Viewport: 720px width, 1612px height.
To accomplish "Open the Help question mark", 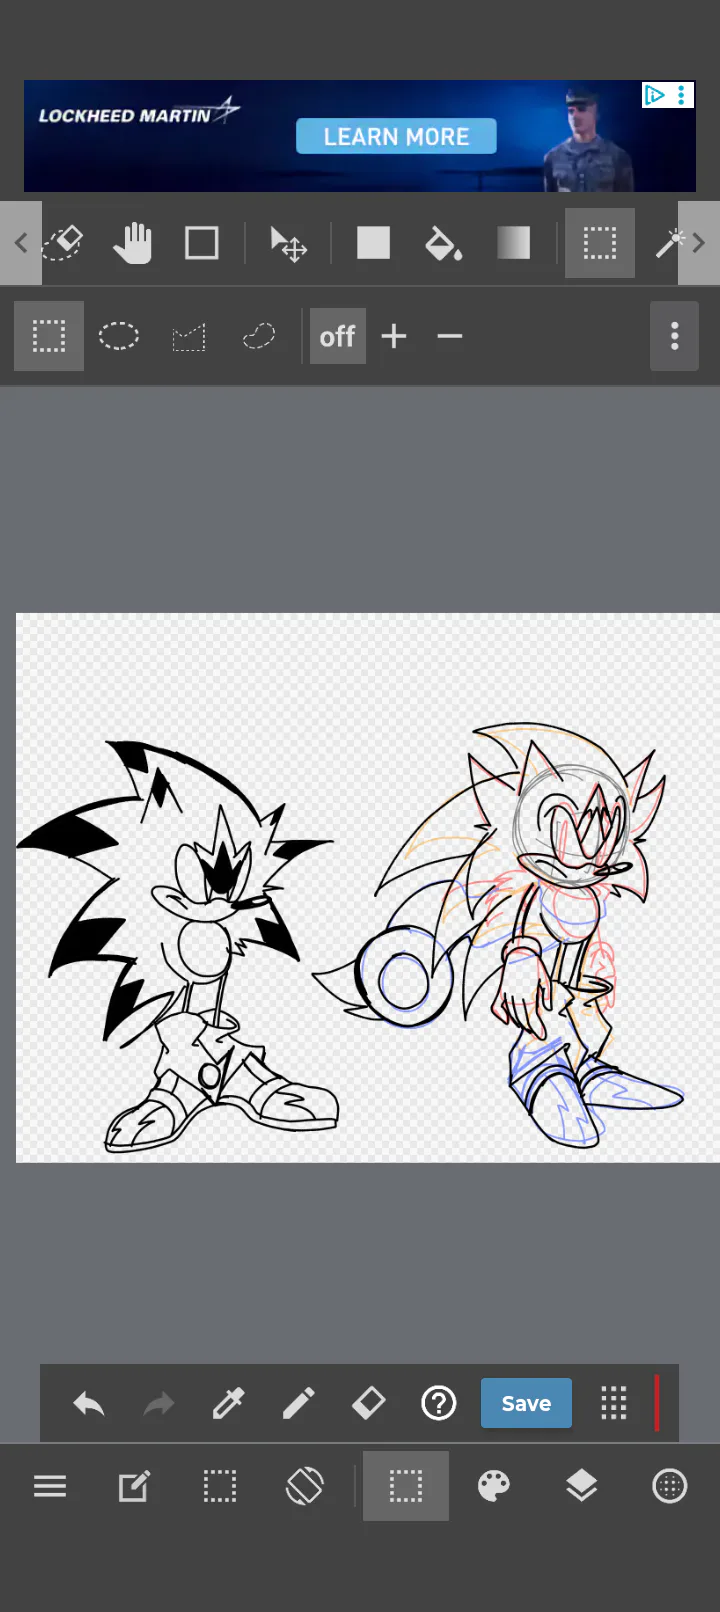I will tap(439, 1404).
